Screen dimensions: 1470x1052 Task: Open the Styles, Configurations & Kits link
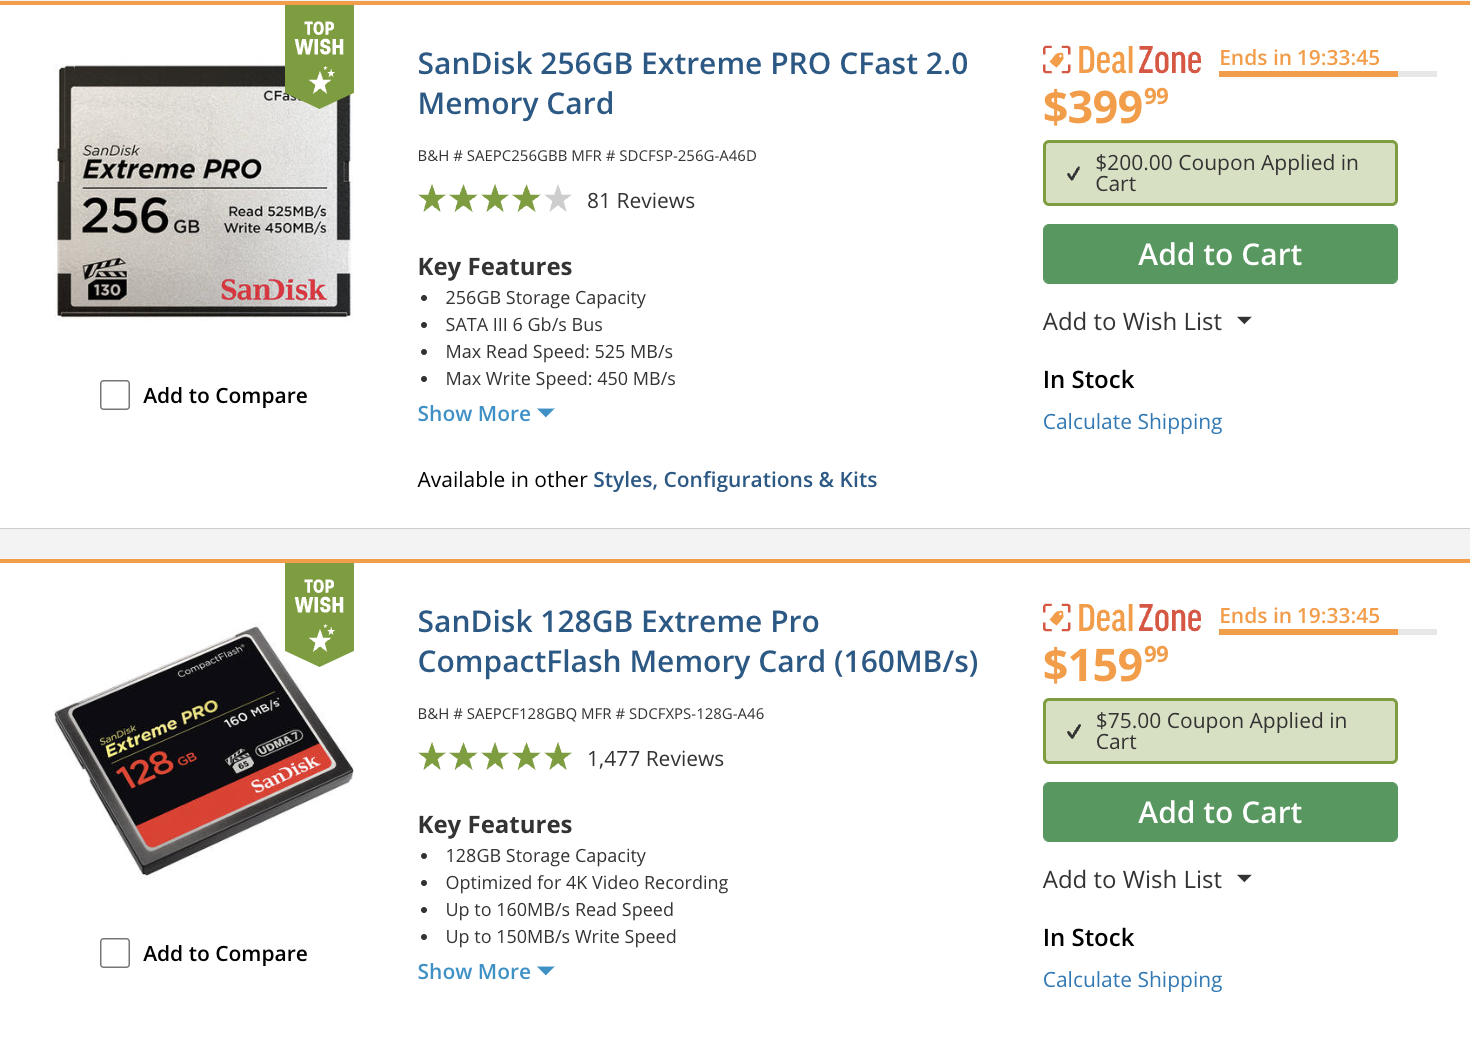point(734,480)
